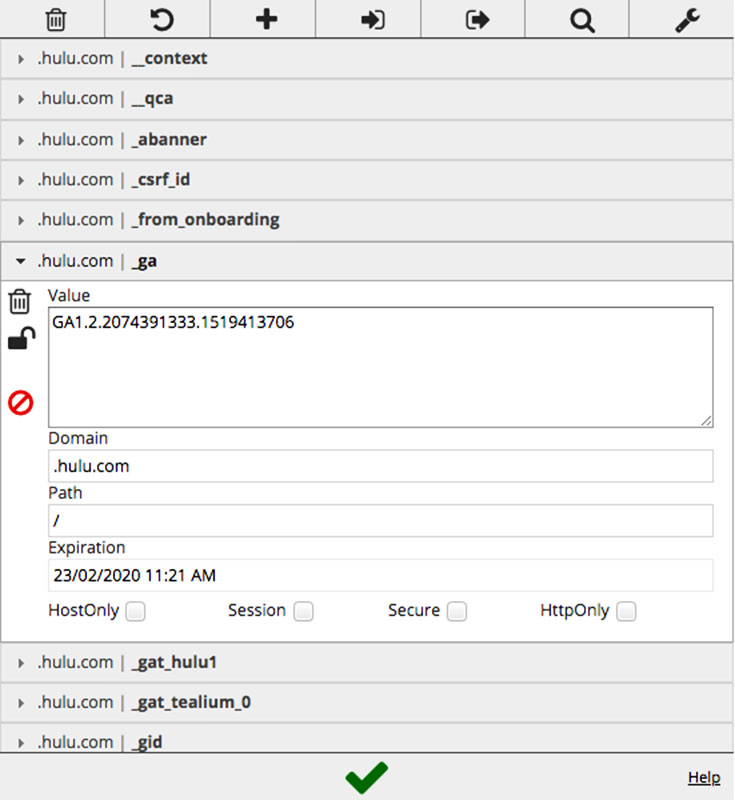Click the reset/undo arrow toolbar icon
735x800 pixels.
(161, 19)
